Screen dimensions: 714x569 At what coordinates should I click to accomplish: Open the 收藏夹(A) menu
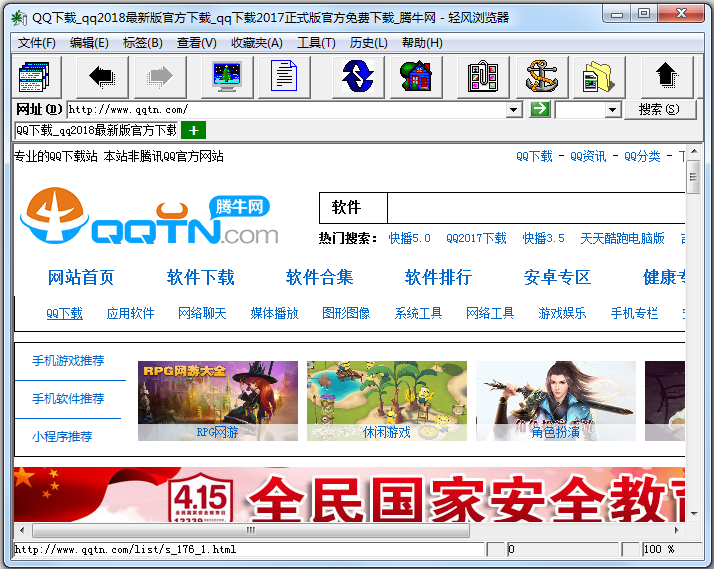(x=257, y=43)
